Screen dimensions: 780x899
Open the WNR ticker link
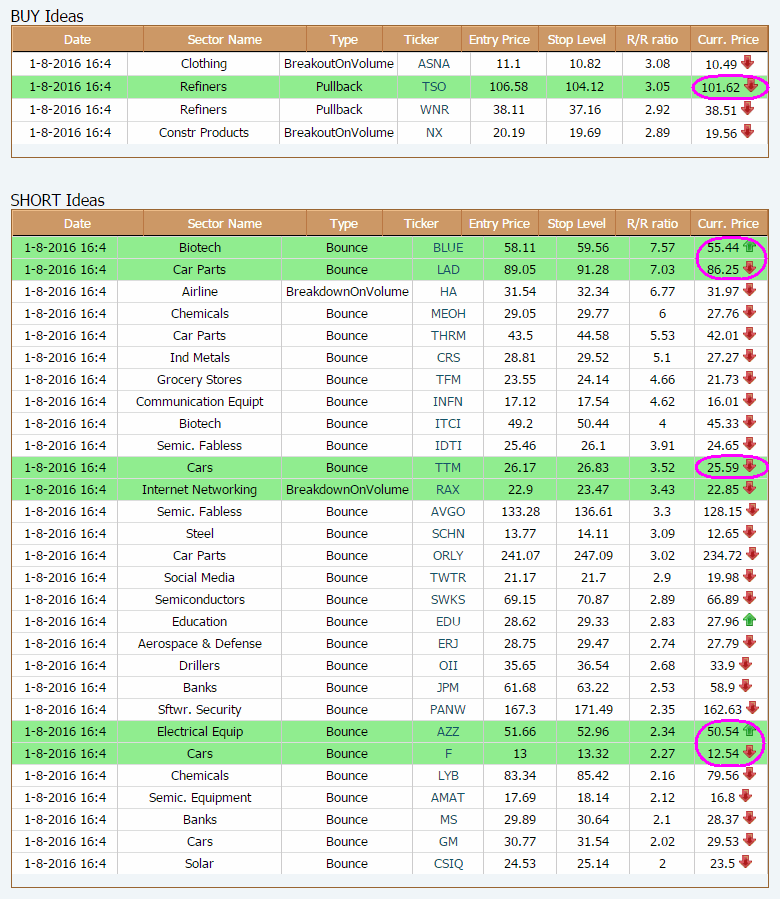434,110
